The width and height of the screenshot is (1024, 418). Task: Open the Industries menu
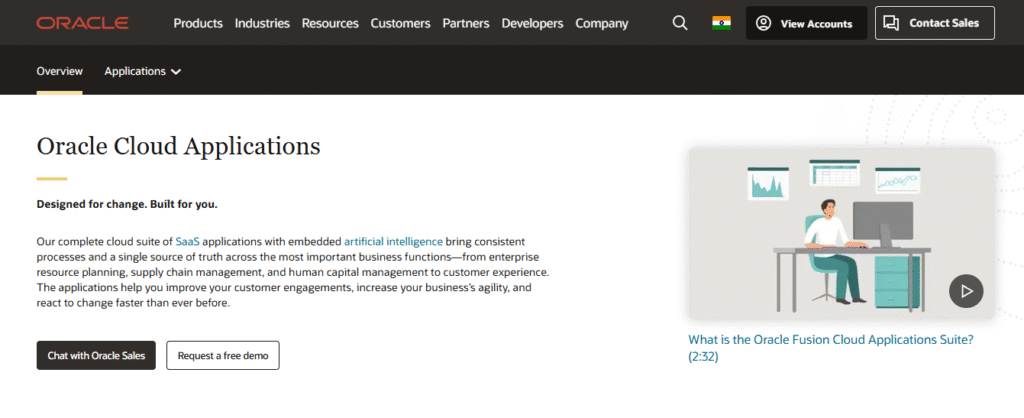pos(262,23)
